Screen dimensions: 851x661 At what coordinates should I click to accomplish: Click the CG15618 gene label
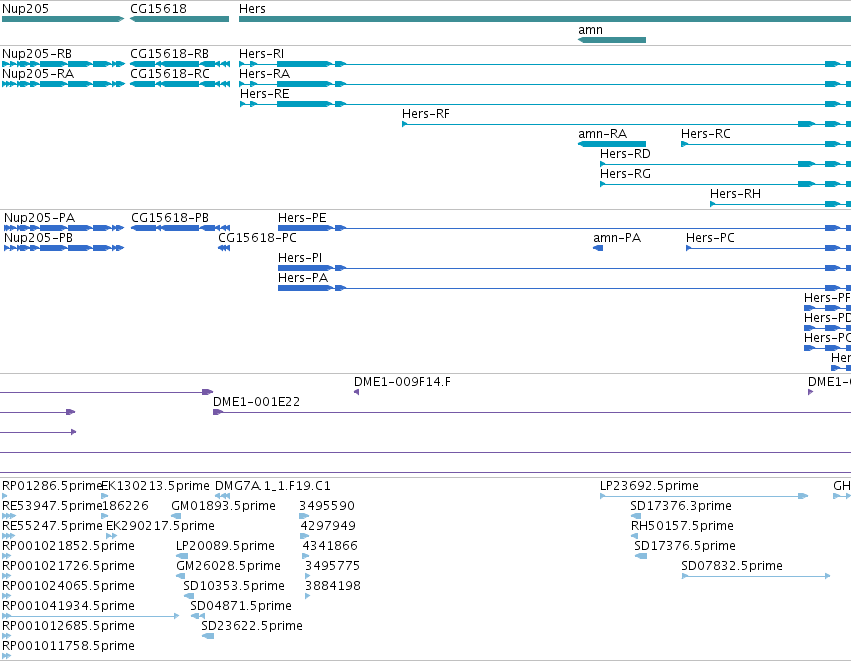pos(158,9)
